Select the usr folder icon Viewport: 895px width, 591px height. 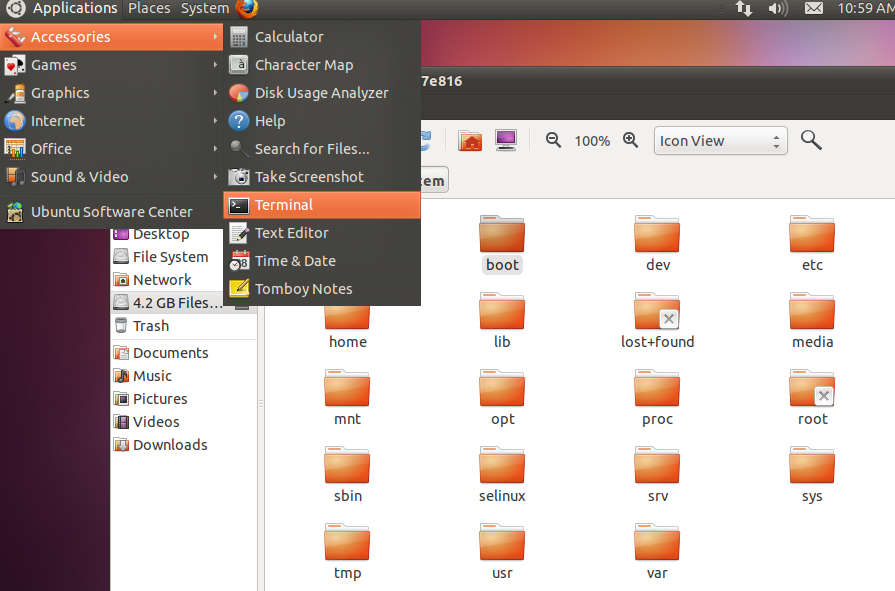[502, 542]
